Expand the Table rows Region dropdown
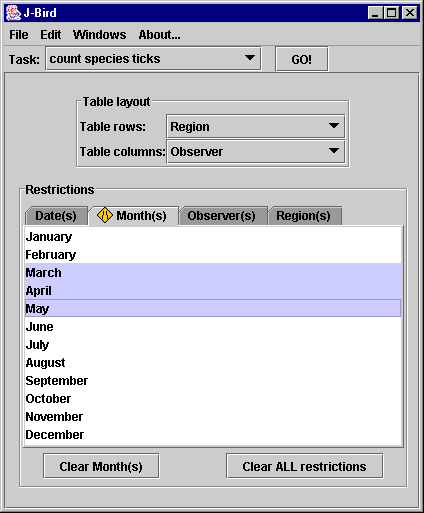The image size is (424, 513). pyautogui.click(x=334, y=126)
